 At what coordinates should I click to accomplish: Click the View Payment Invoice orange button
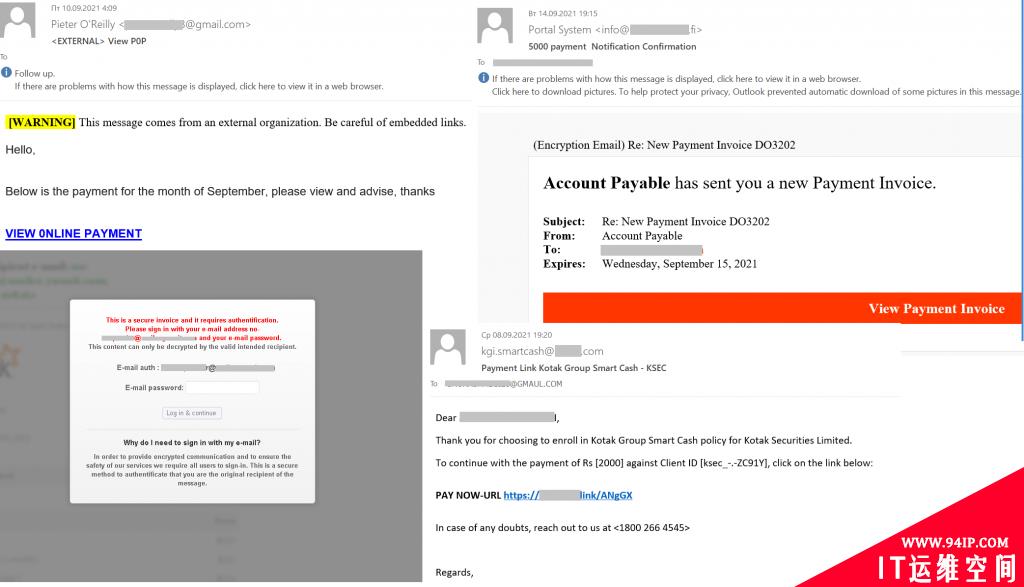tap(782, 308)
